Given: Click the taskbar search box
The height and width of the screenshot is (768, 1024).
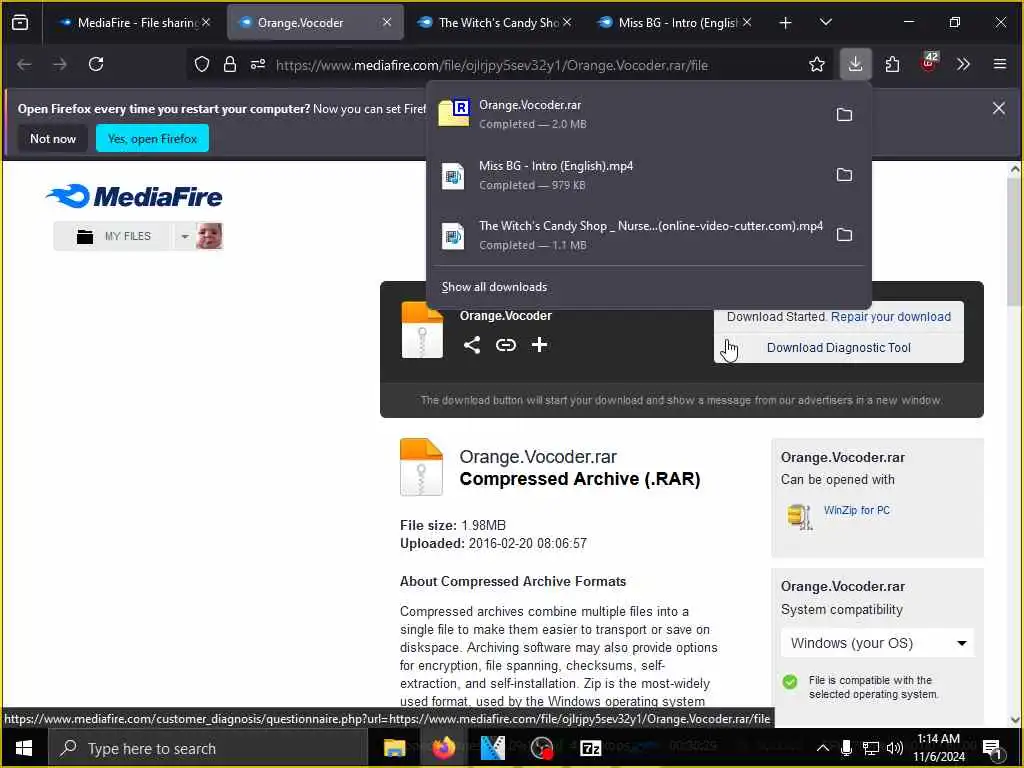Looking at the screenshot, I should pyautogui.click(x=209, y=748).
